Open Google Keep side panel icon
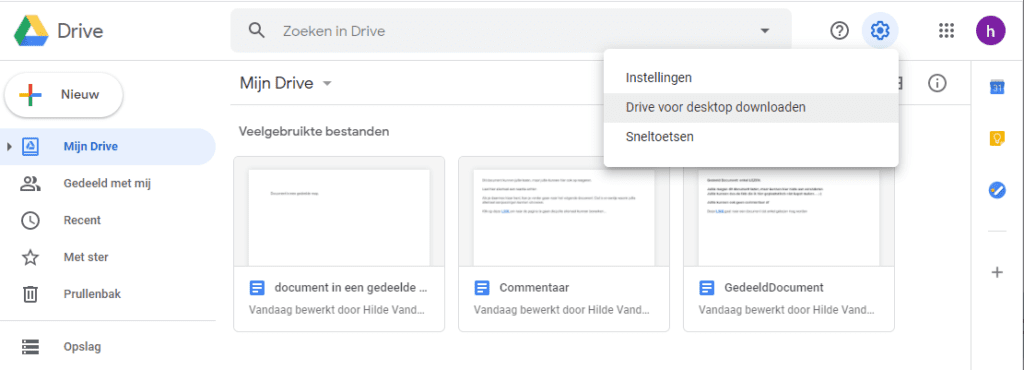Viewport: 1024px width, 370px height. 997,138
